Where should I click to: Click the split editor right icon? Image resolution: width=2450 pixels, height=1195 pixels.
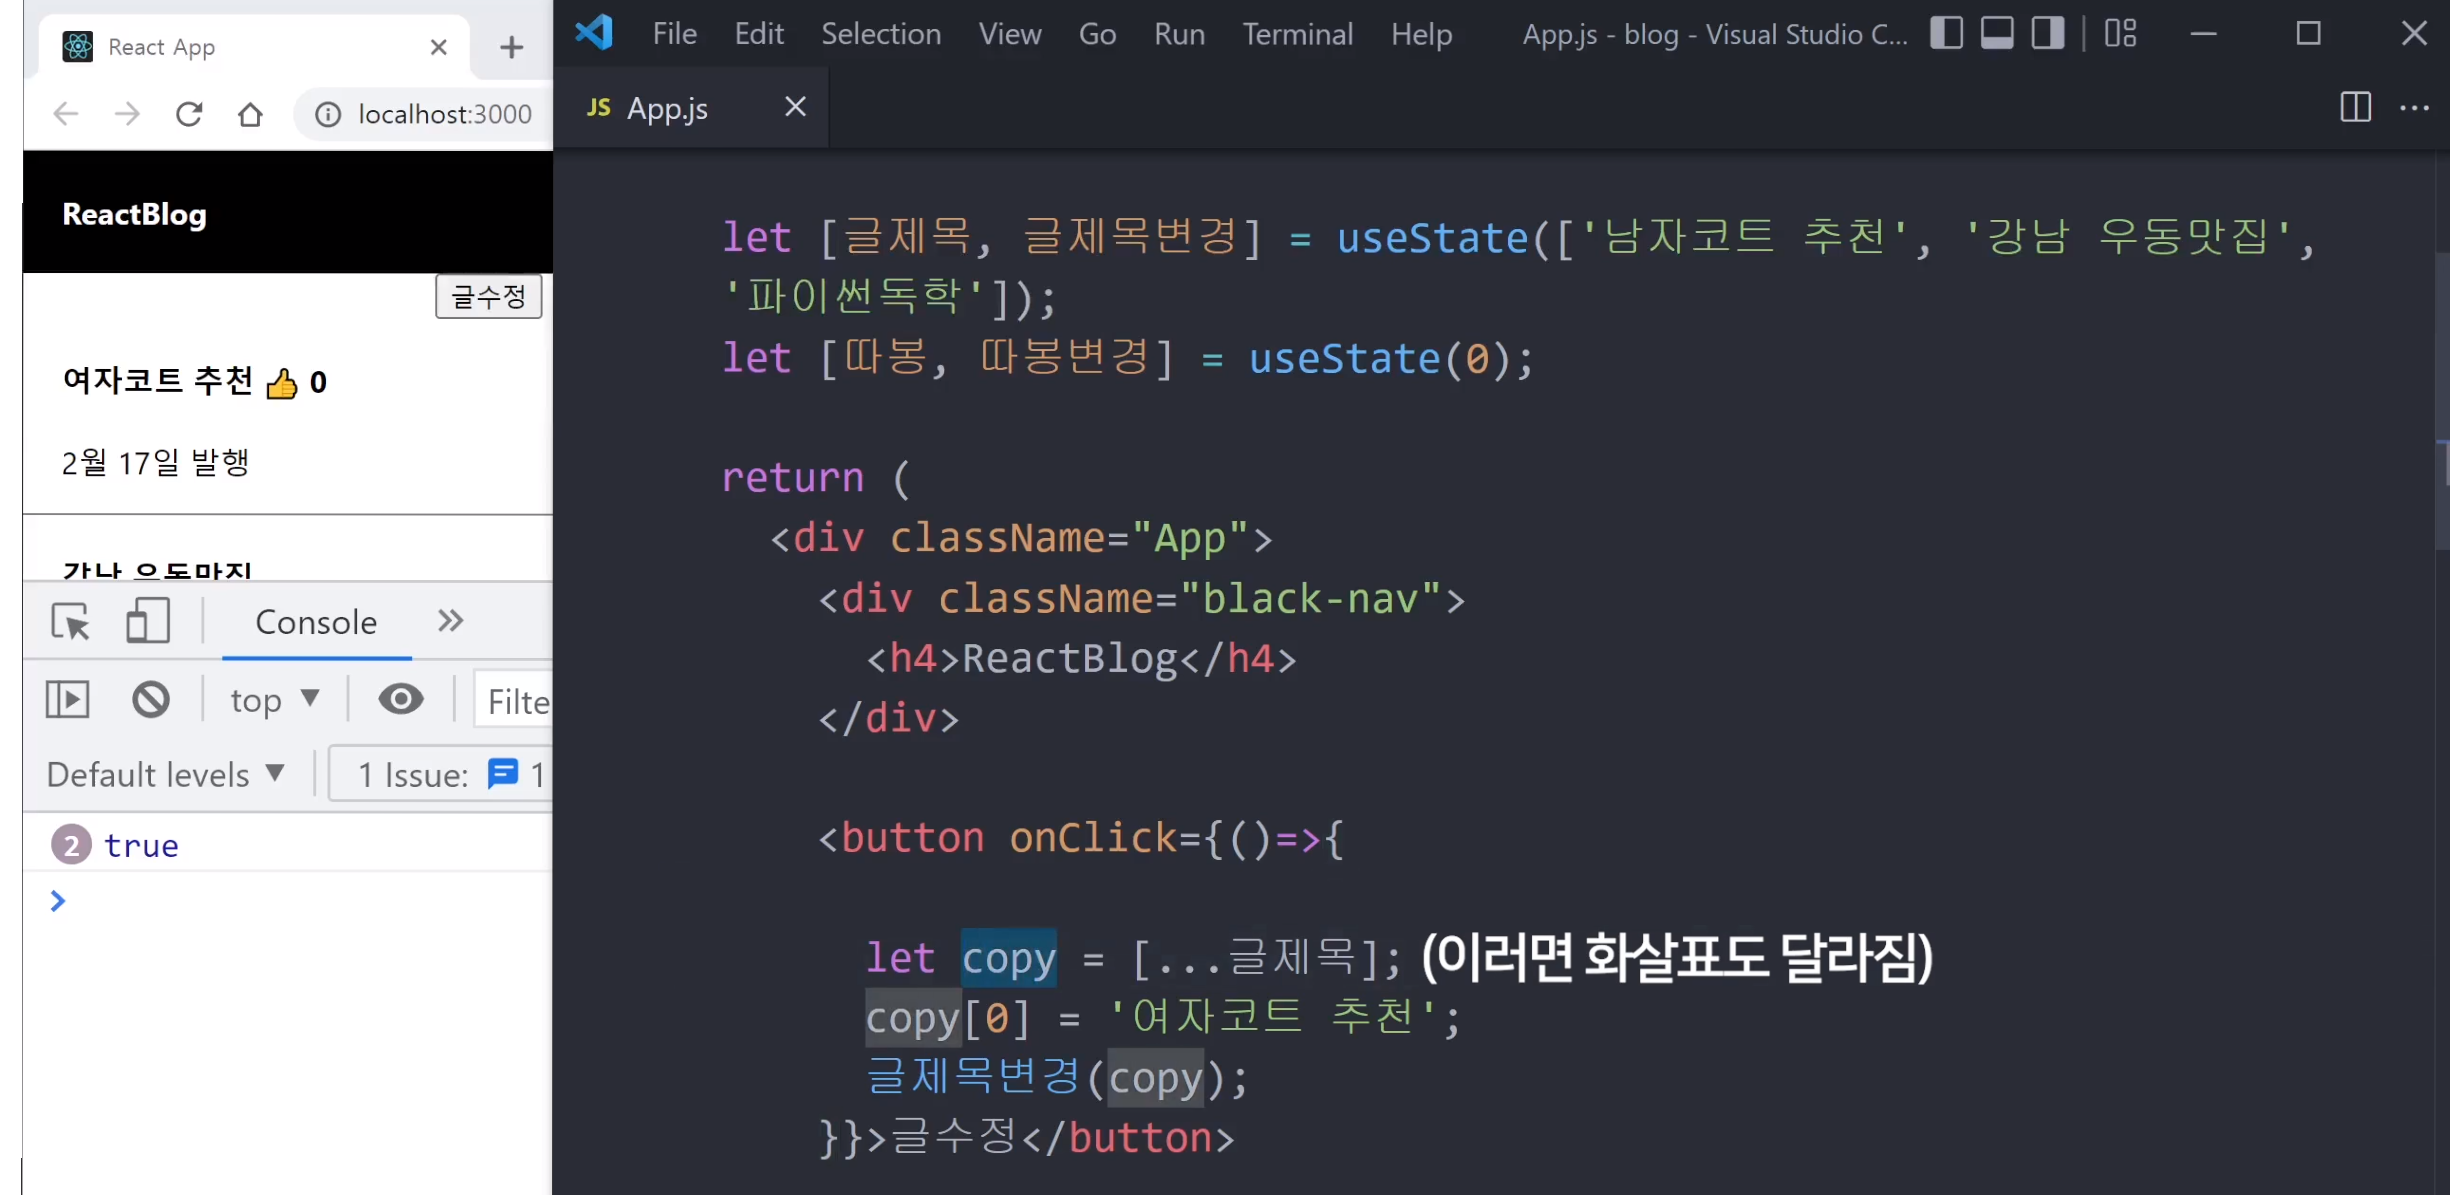point(2355,107)
